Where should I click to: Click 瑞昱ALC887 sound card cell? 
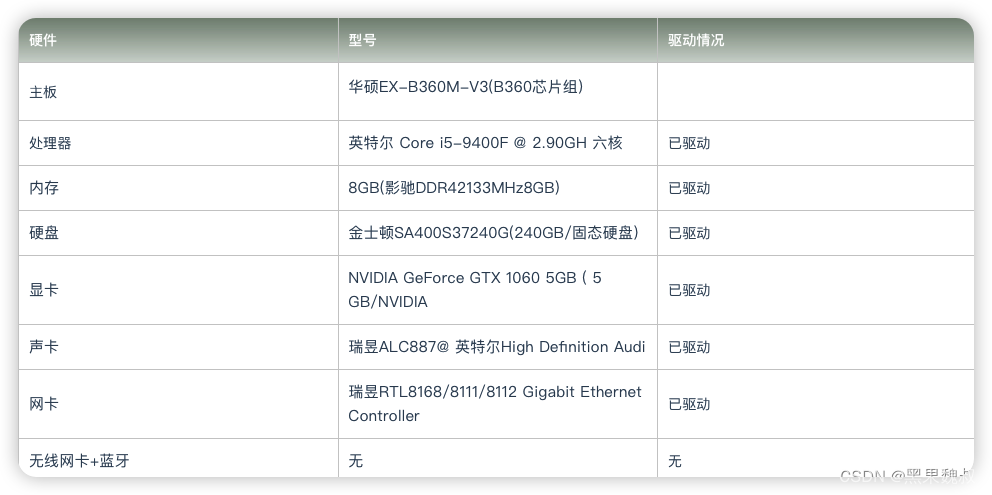(497, 347)
